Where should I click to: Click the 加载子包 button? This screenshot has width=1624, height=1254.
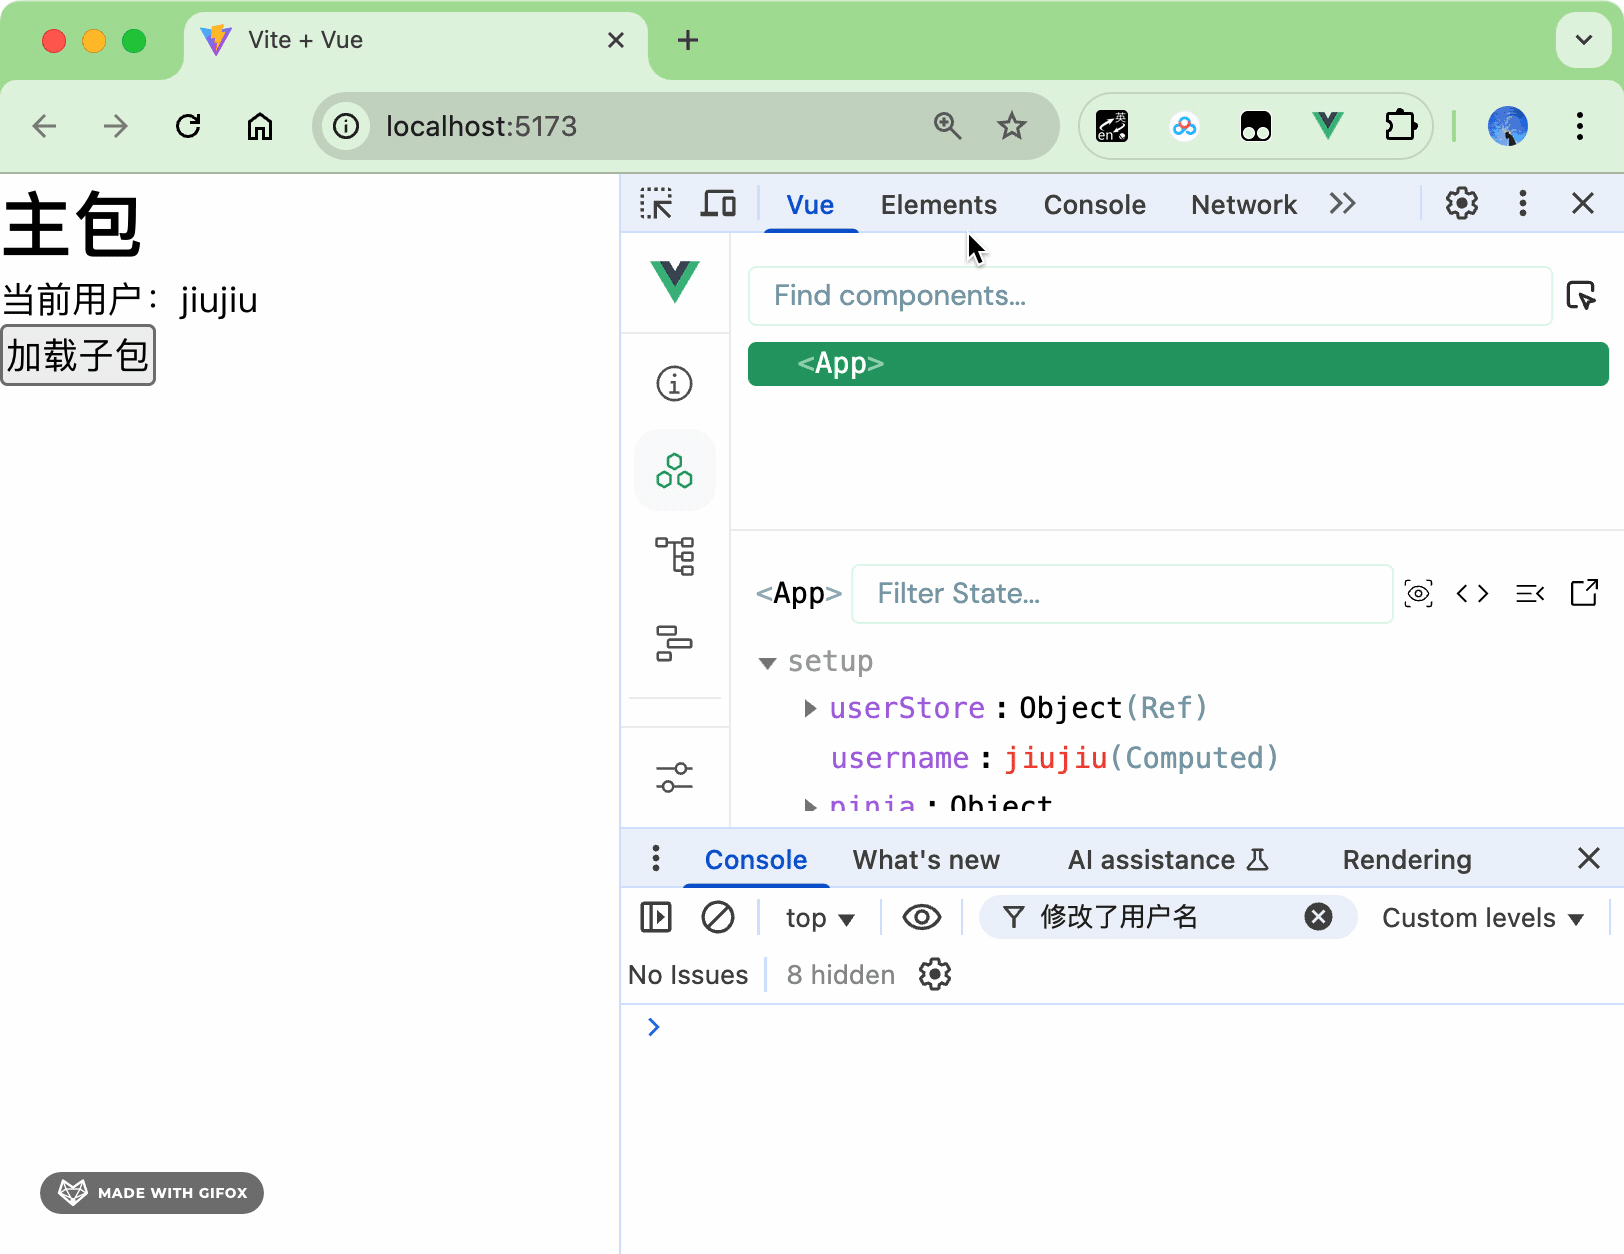(x=78, y=355)
